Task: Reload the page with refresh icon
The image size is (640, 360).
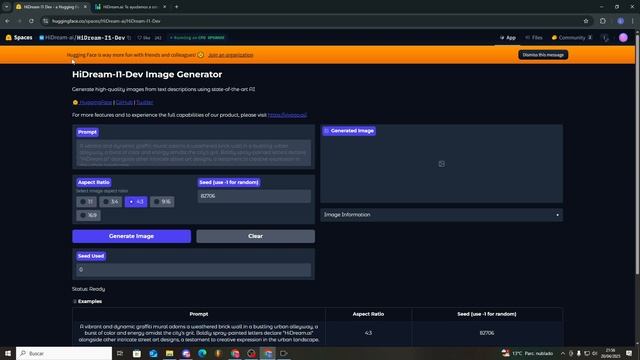Action: point(31,21)
